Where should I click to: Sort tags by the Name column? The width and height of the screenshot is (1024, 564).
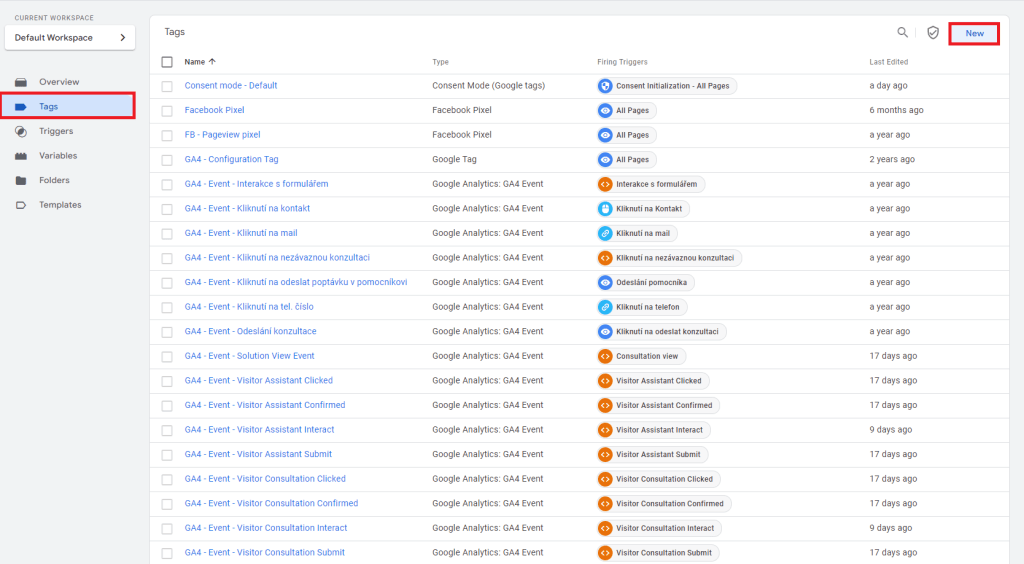200,62
